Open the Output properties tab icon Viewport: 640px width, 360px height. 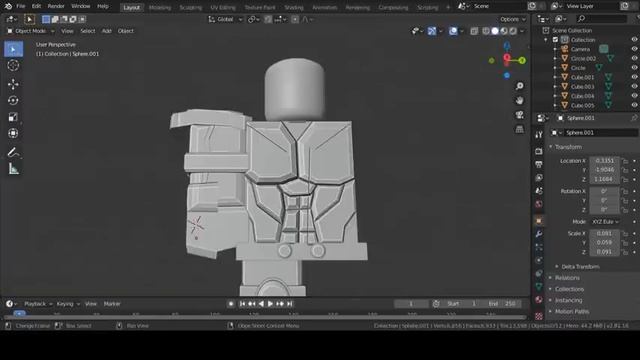click(539, 164)
